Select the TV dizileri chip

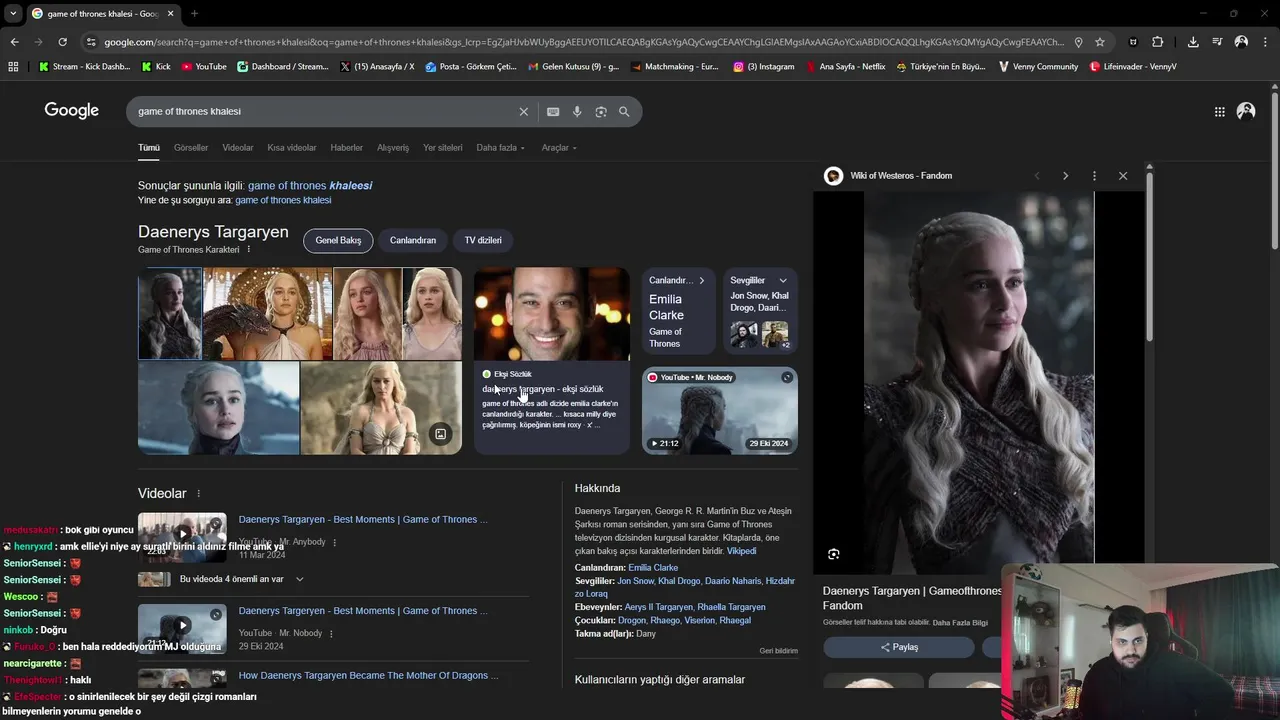pyautogui.click(x=483, y=241)
